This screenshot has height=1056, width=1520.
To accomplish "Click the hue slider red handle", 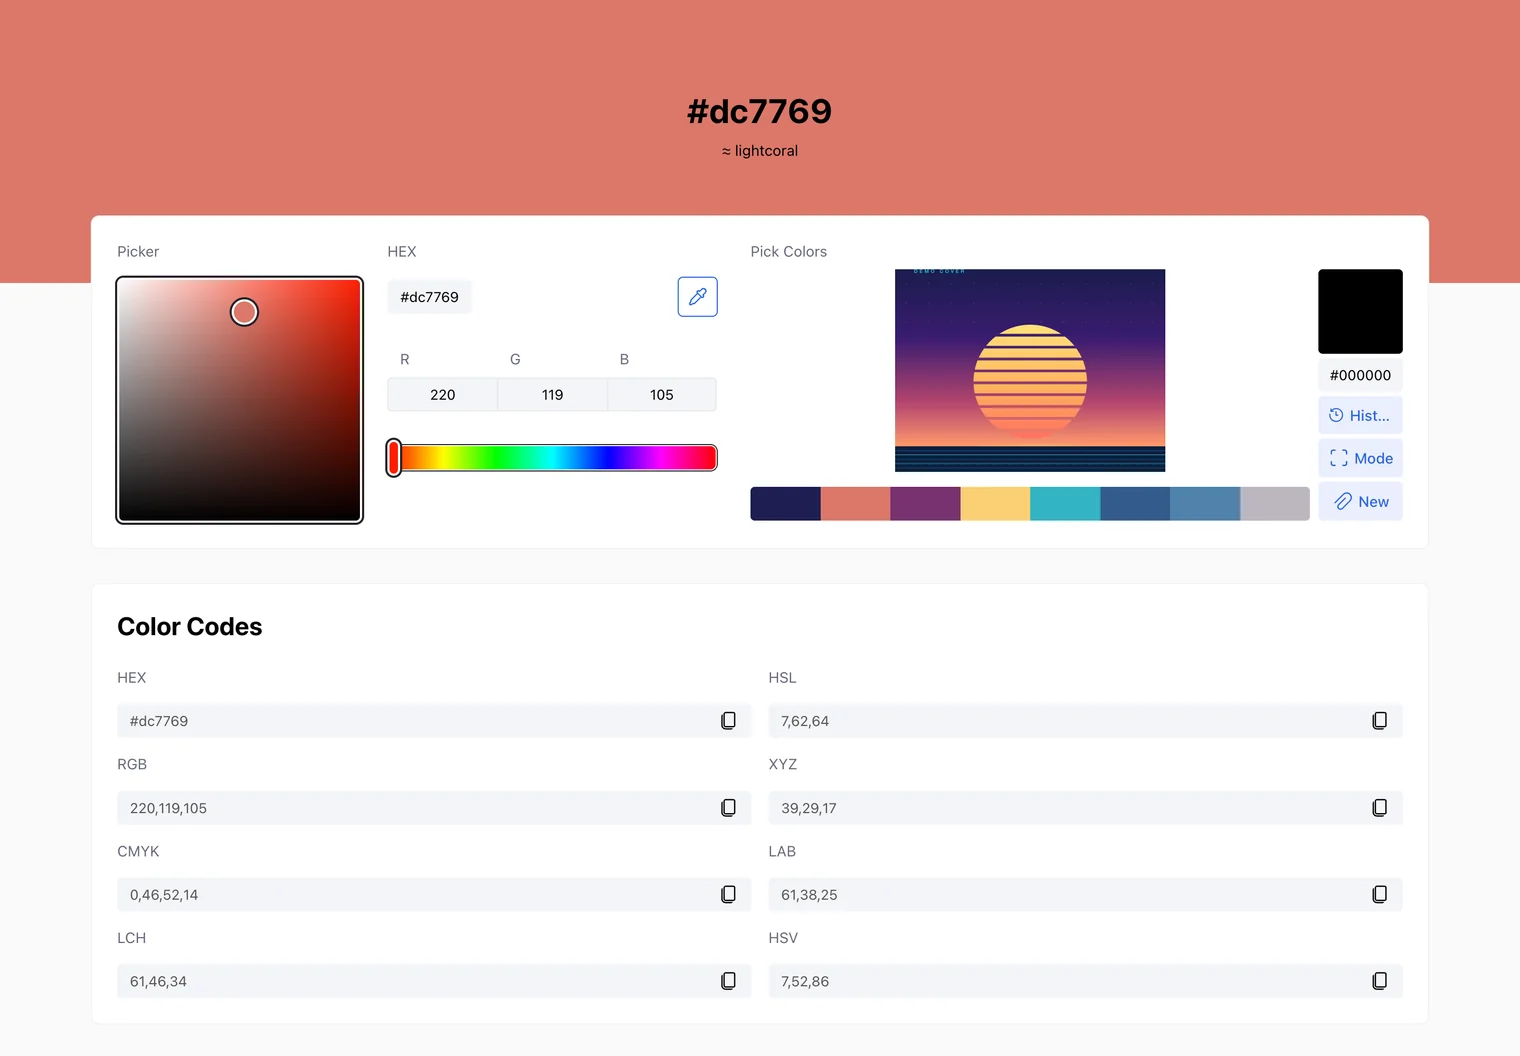I will tap(394, 458).
